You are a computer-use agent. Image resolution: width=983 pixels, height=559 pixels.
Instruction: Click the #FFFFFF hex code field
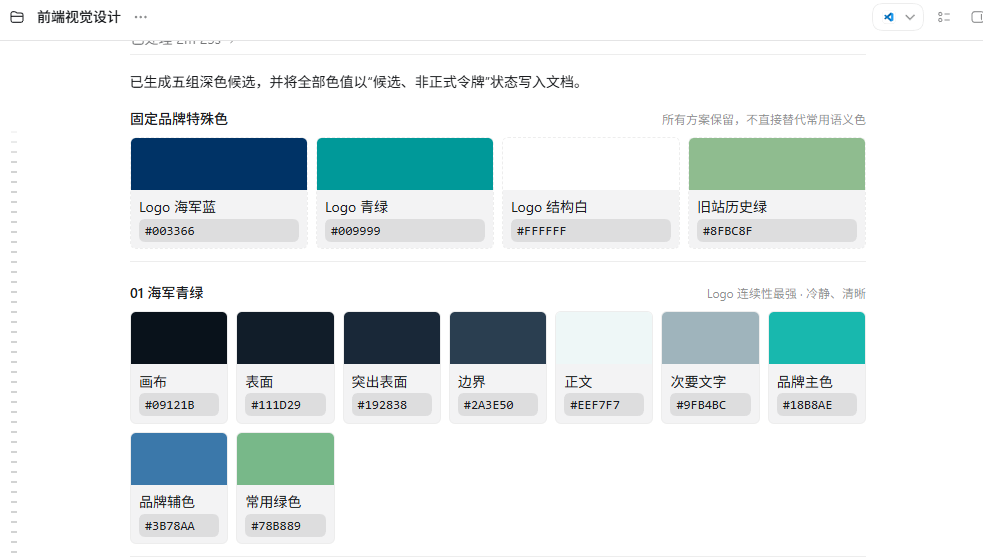pos(591,231)
